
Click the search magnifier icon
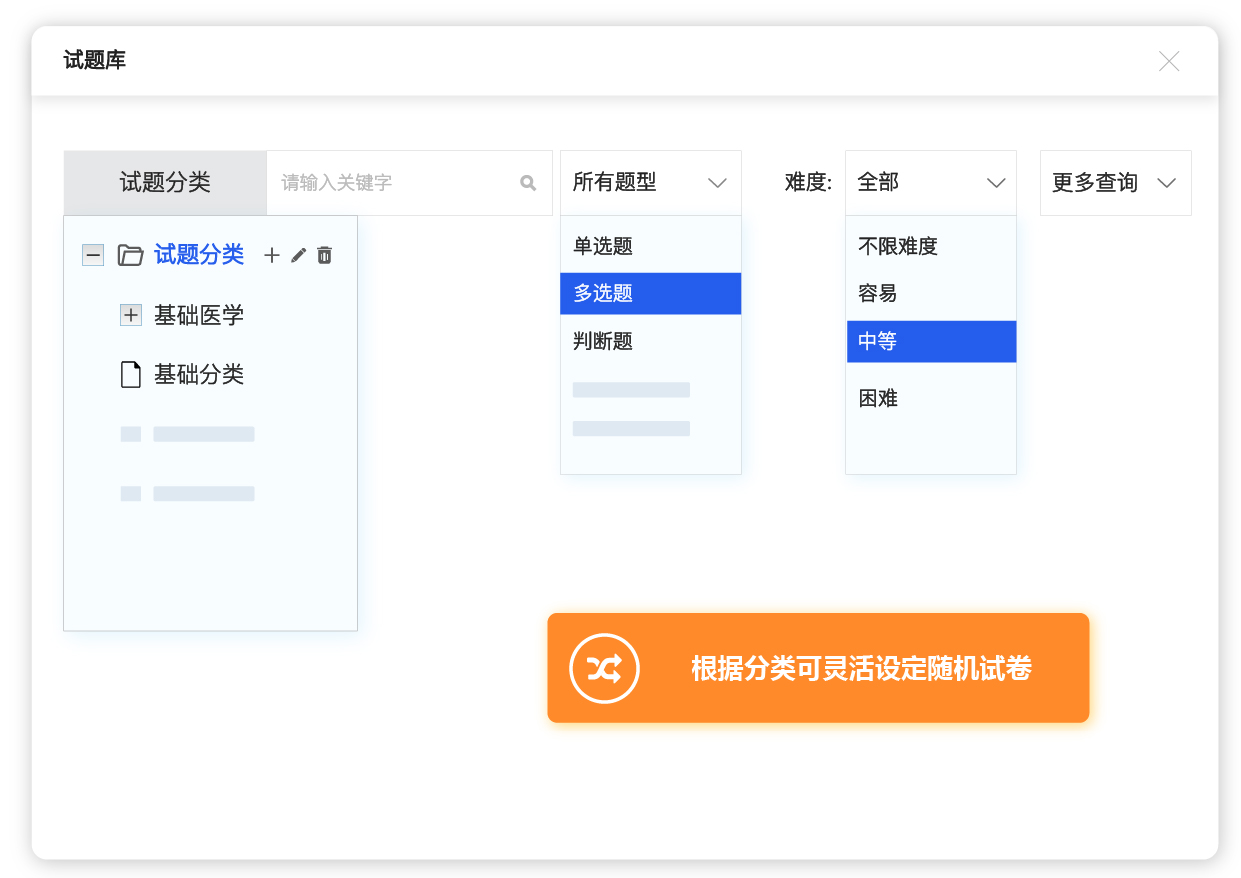[528, 183]
